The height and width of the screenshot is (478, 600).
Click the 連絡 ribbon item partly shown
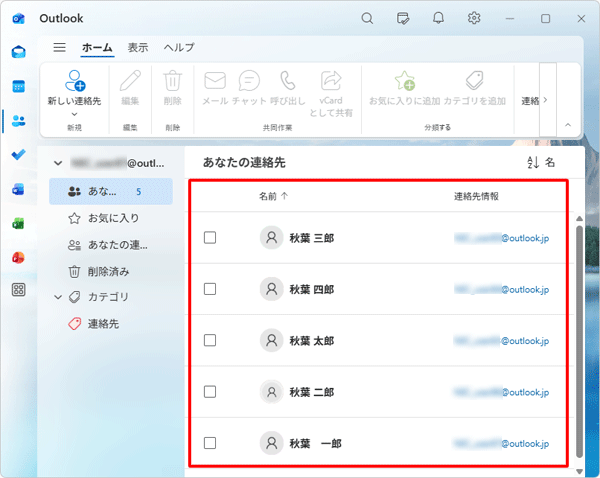(530, 101)
